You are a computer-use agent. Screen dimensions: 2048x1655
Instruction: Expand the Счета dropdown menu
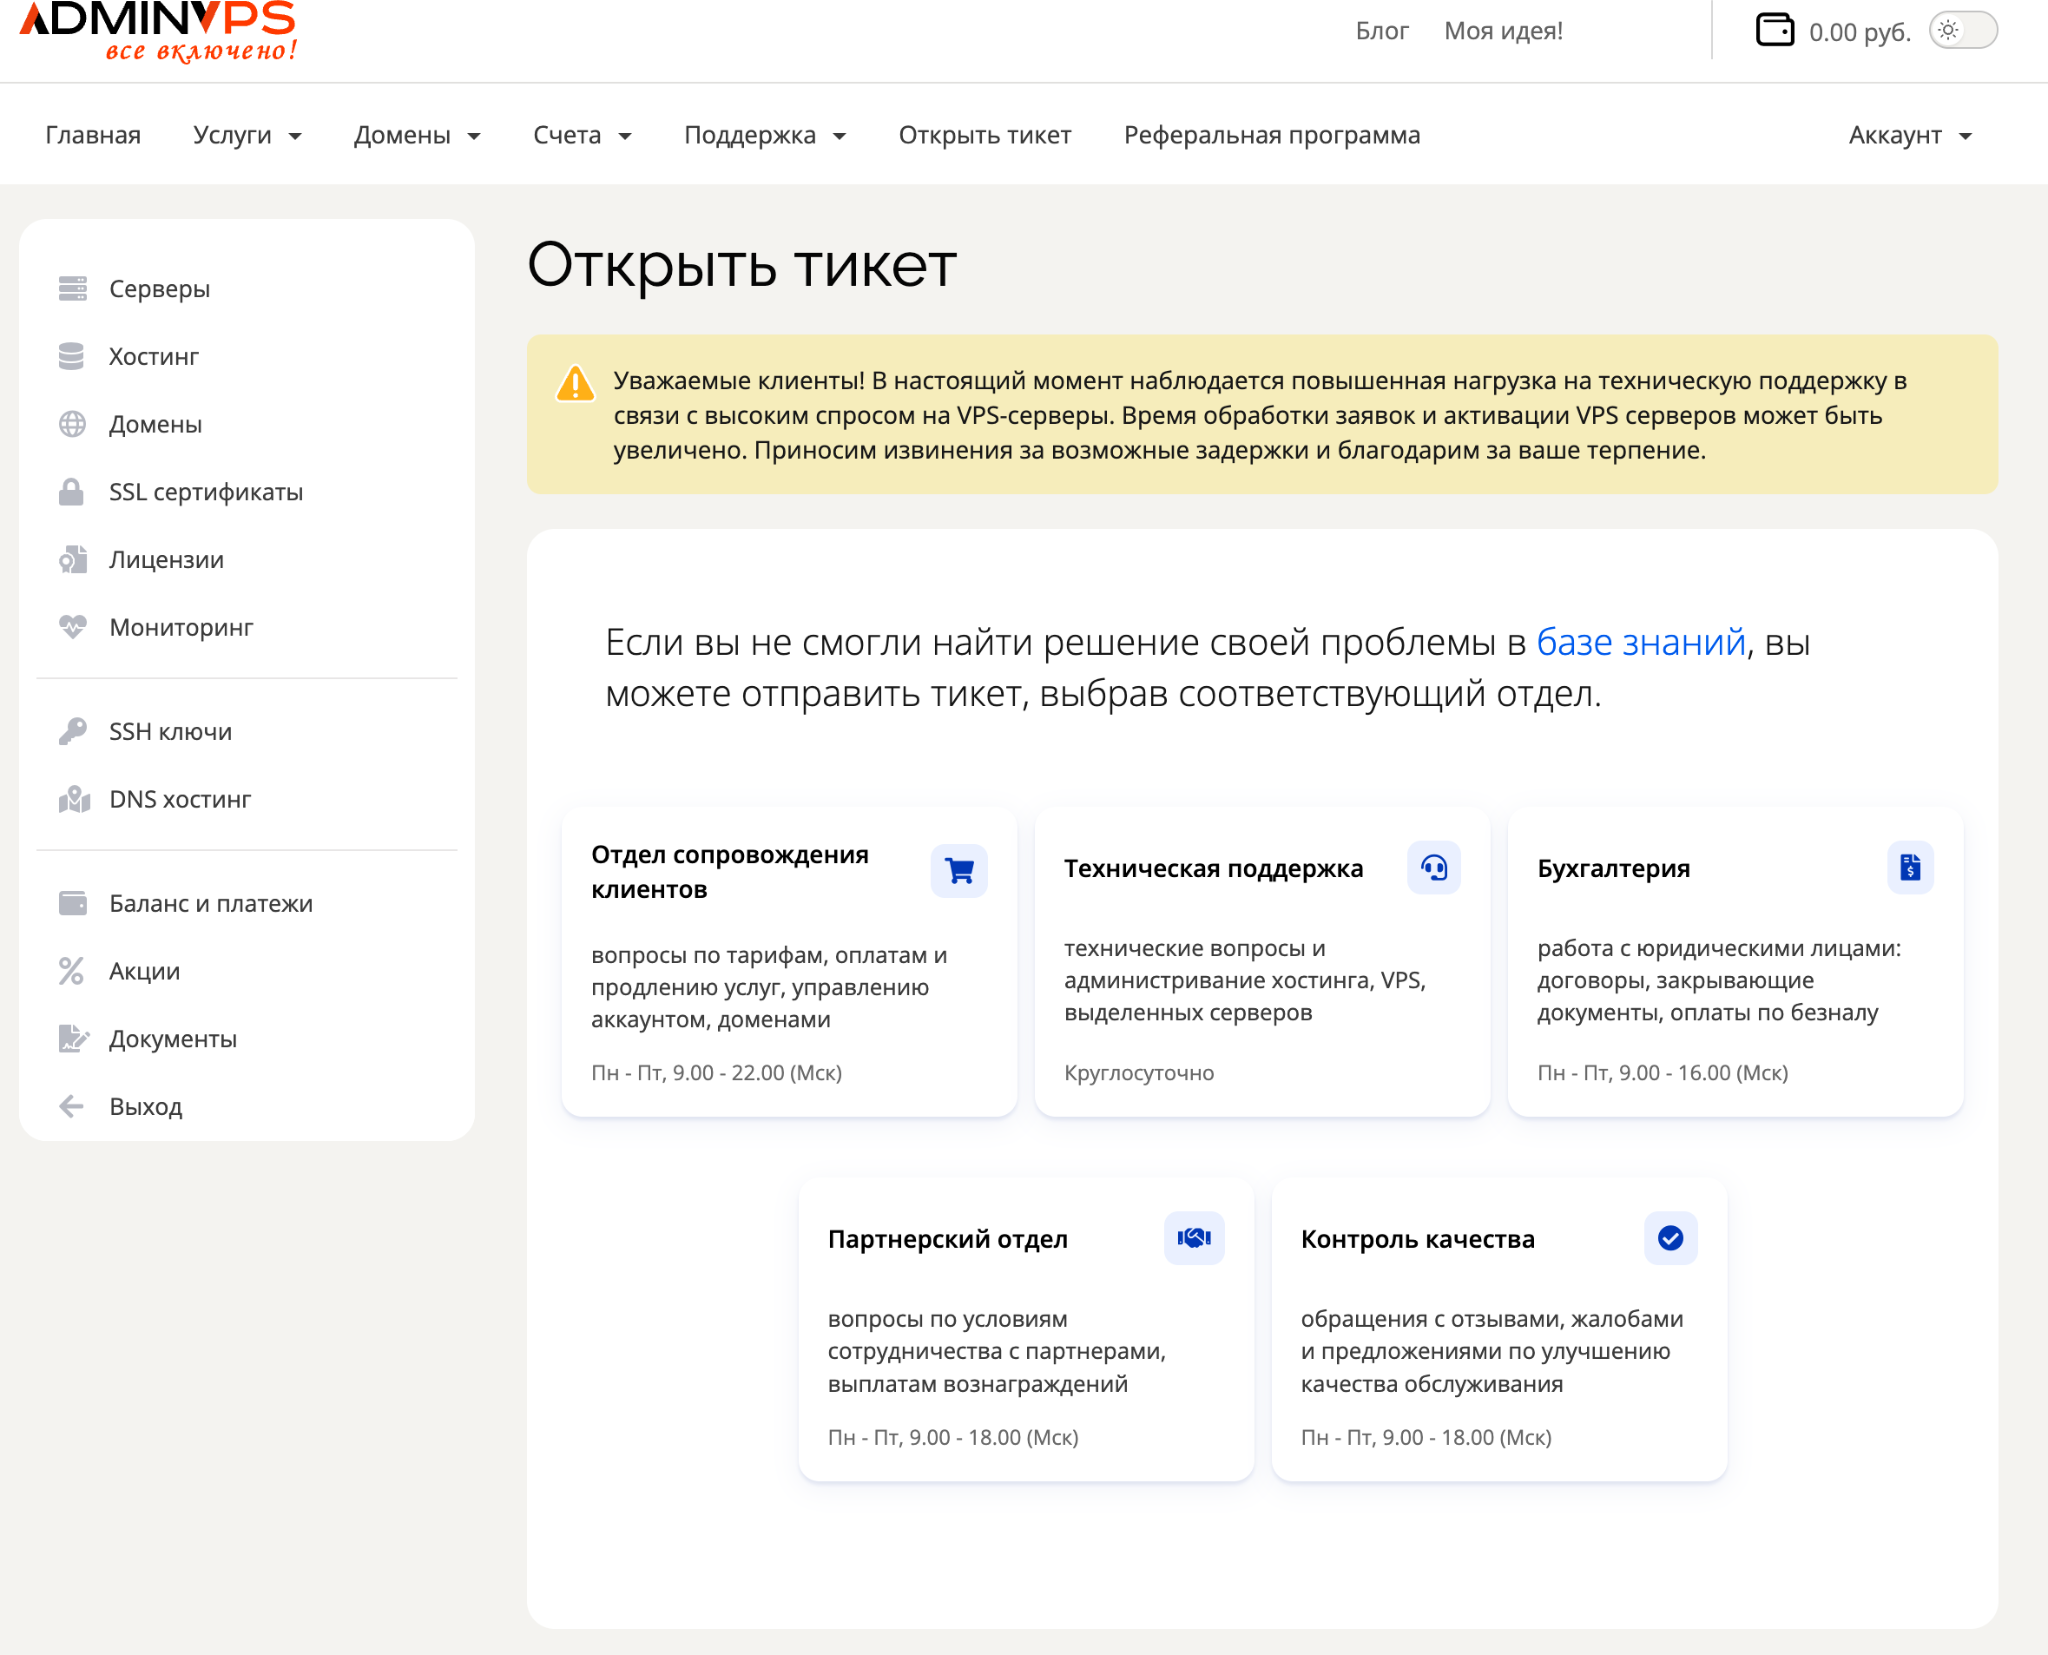tap(582, 135)
